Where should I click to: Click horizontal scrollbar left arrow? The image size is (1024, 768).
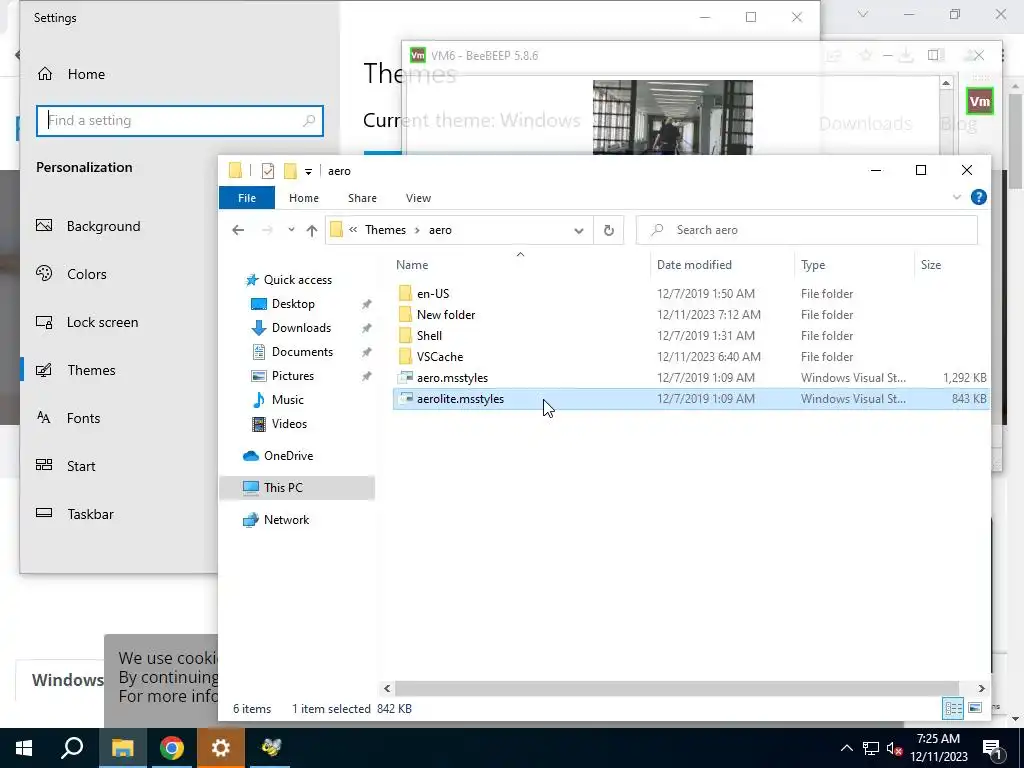(387, 688)
